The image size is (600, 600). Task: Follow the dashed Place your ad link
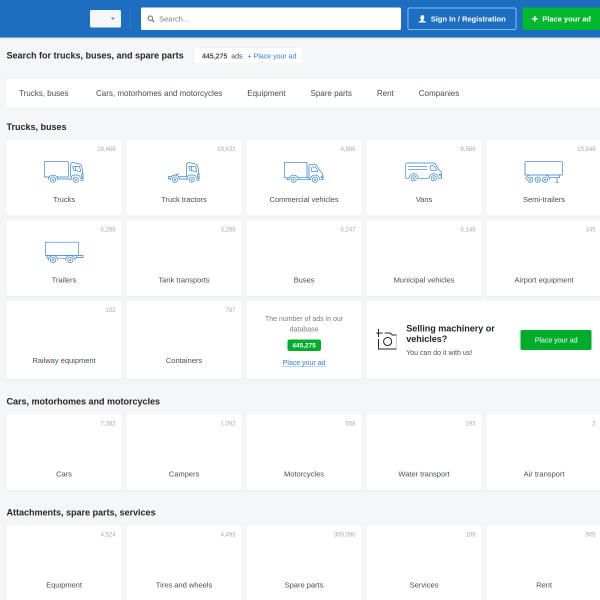click(304, 362)
